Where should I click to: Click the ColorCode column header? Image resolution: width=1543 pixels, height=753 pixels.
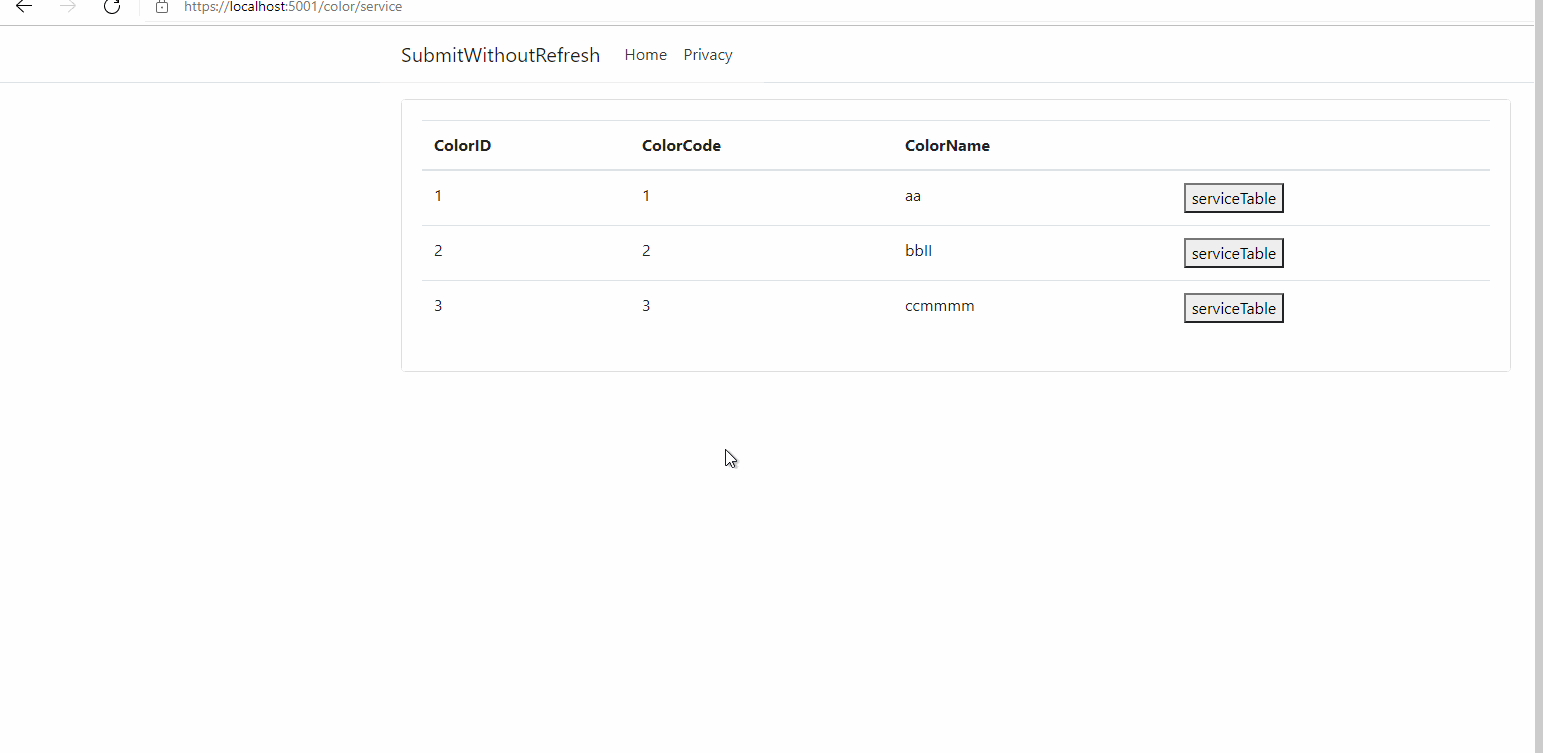point(681,146)
